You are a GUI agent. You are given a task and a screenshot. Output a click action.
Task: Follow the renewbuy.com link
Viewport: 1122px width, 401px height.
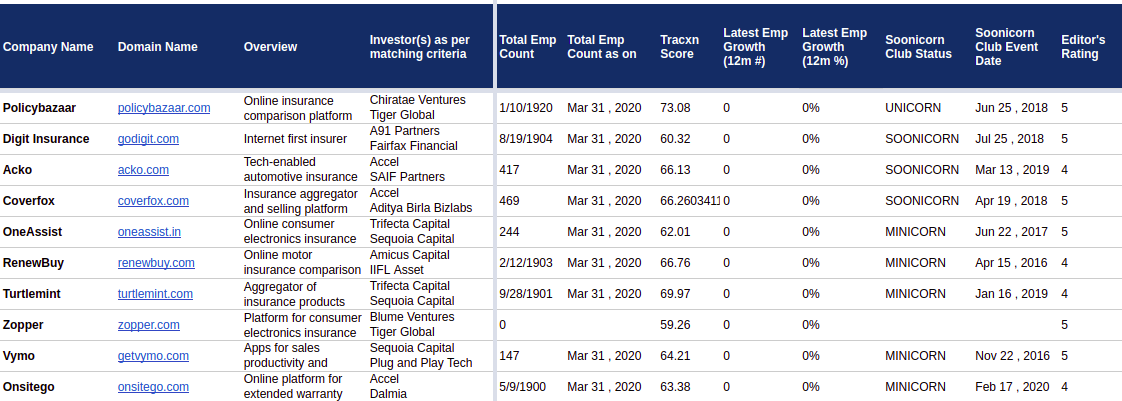(x=156, y=263)
